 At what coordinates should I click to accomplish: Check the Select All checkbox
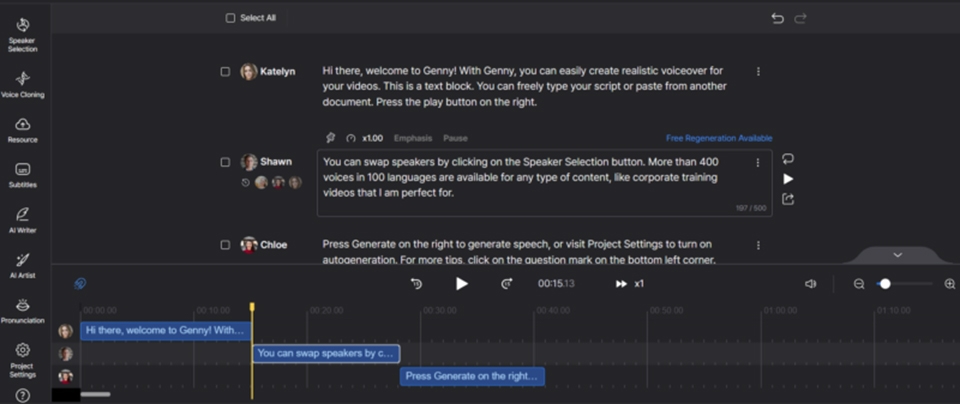point(231,18)
